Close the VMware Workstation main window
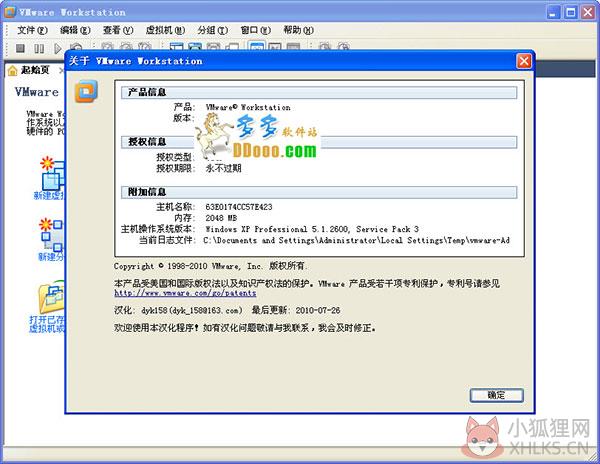The height and width of the screenshot is (464, 600). (x=588, y=12)
